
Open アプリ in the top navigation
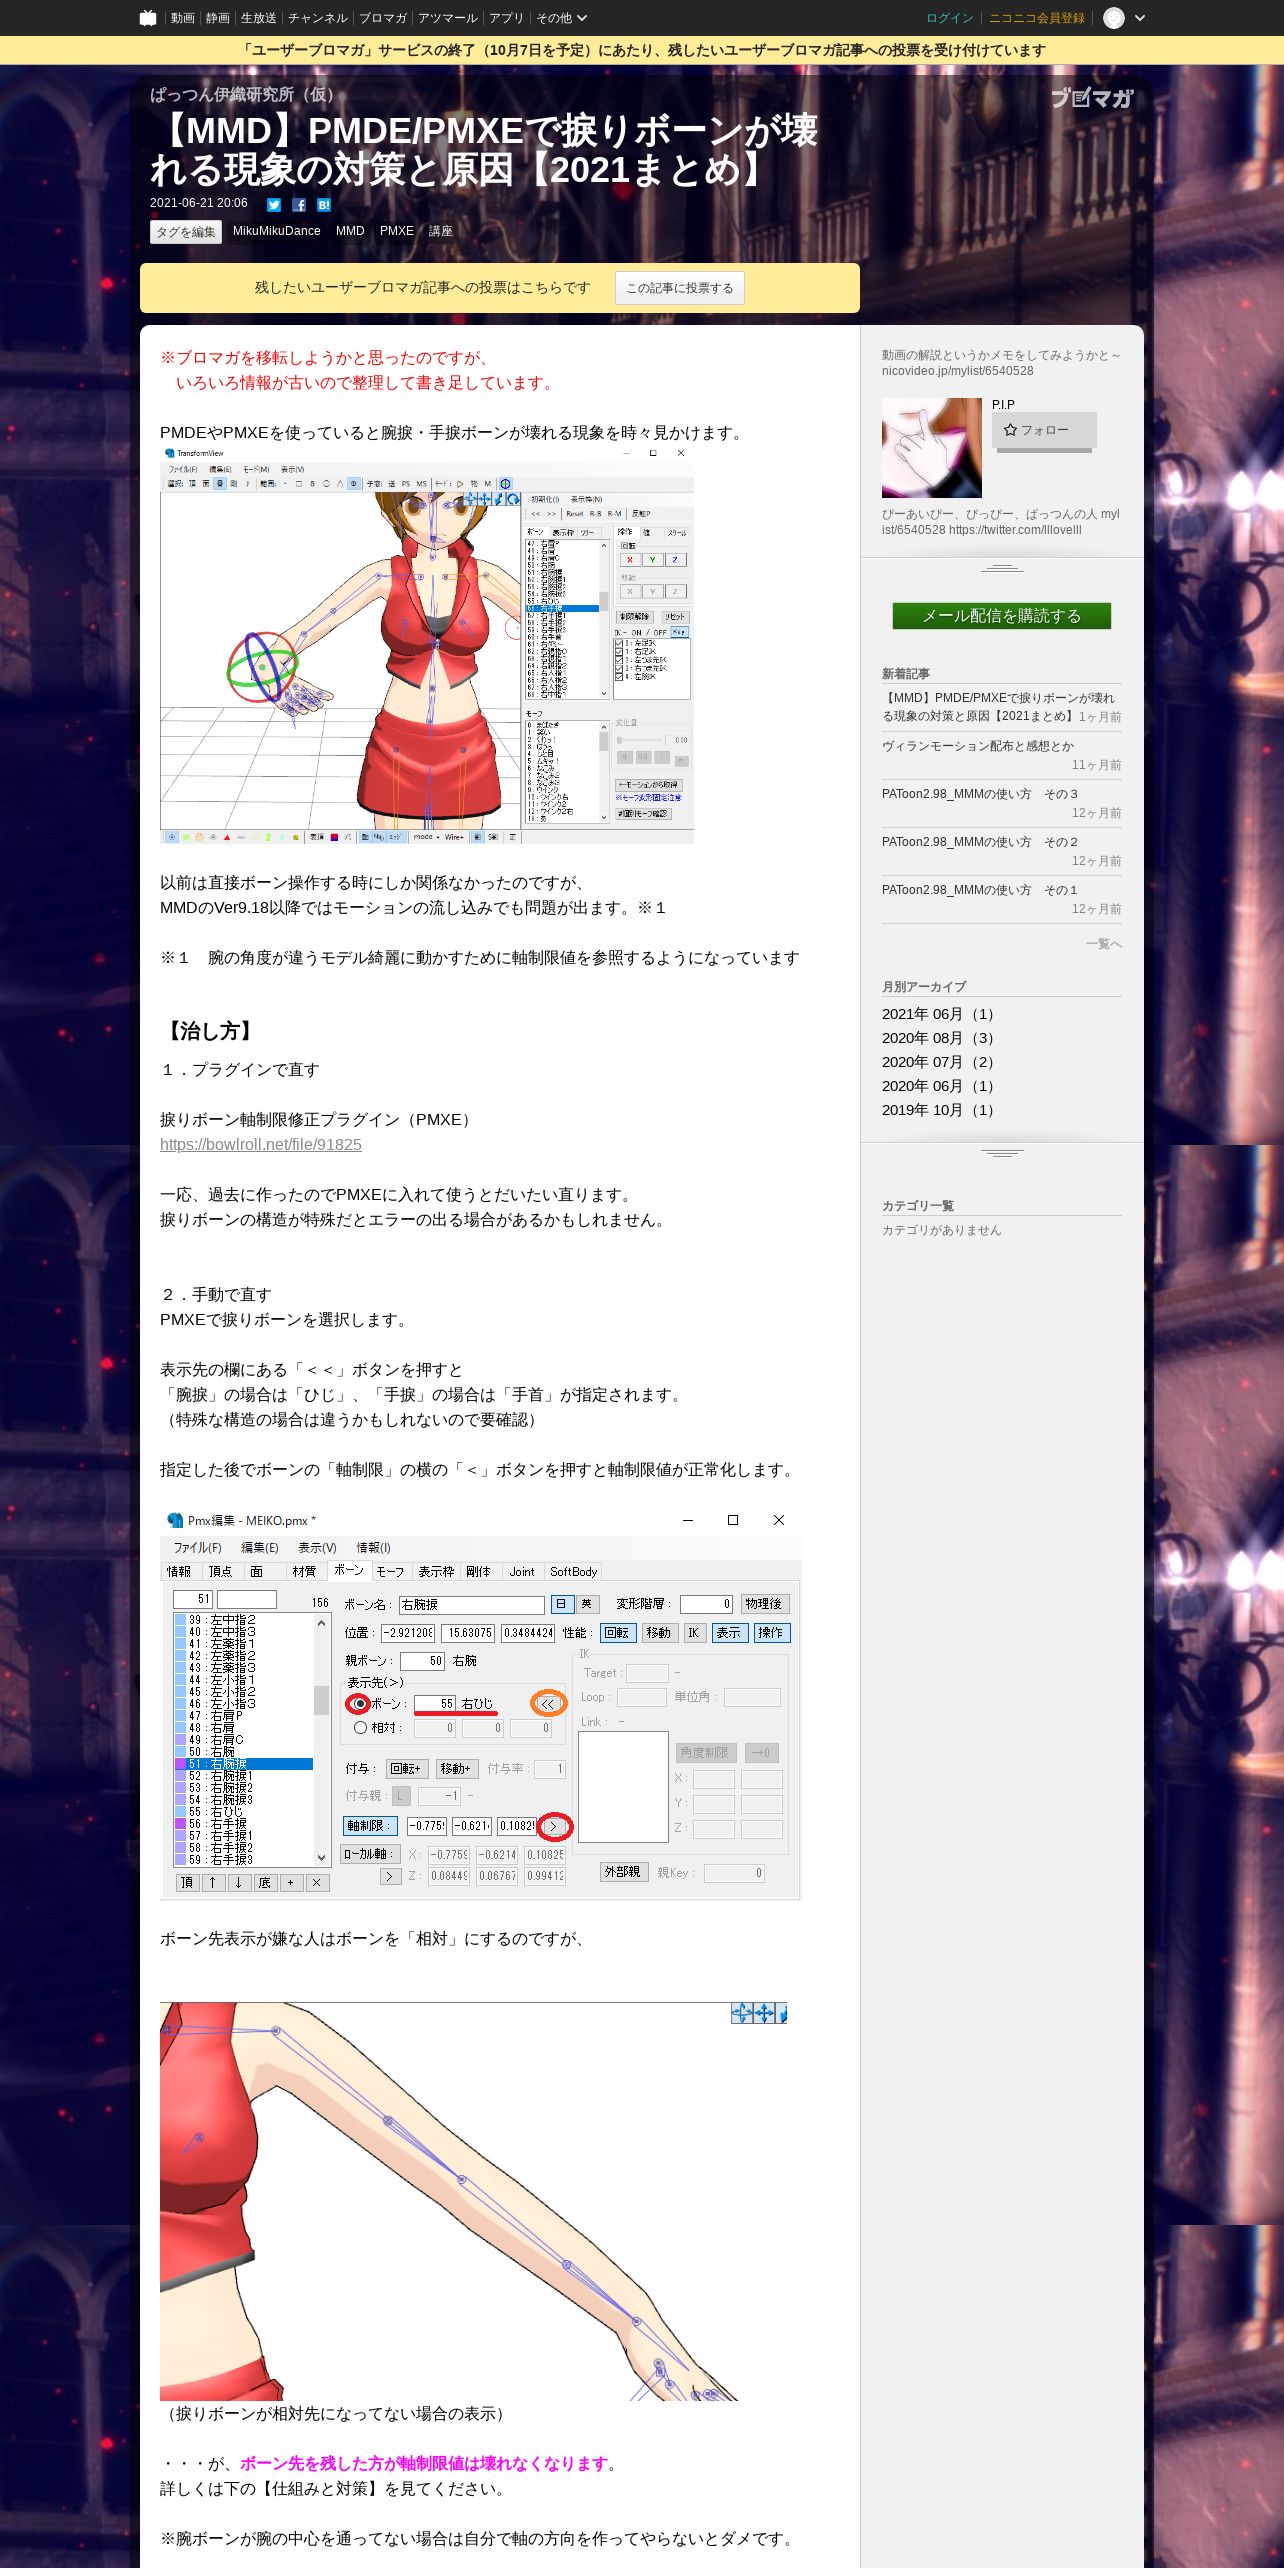point(506,18)
